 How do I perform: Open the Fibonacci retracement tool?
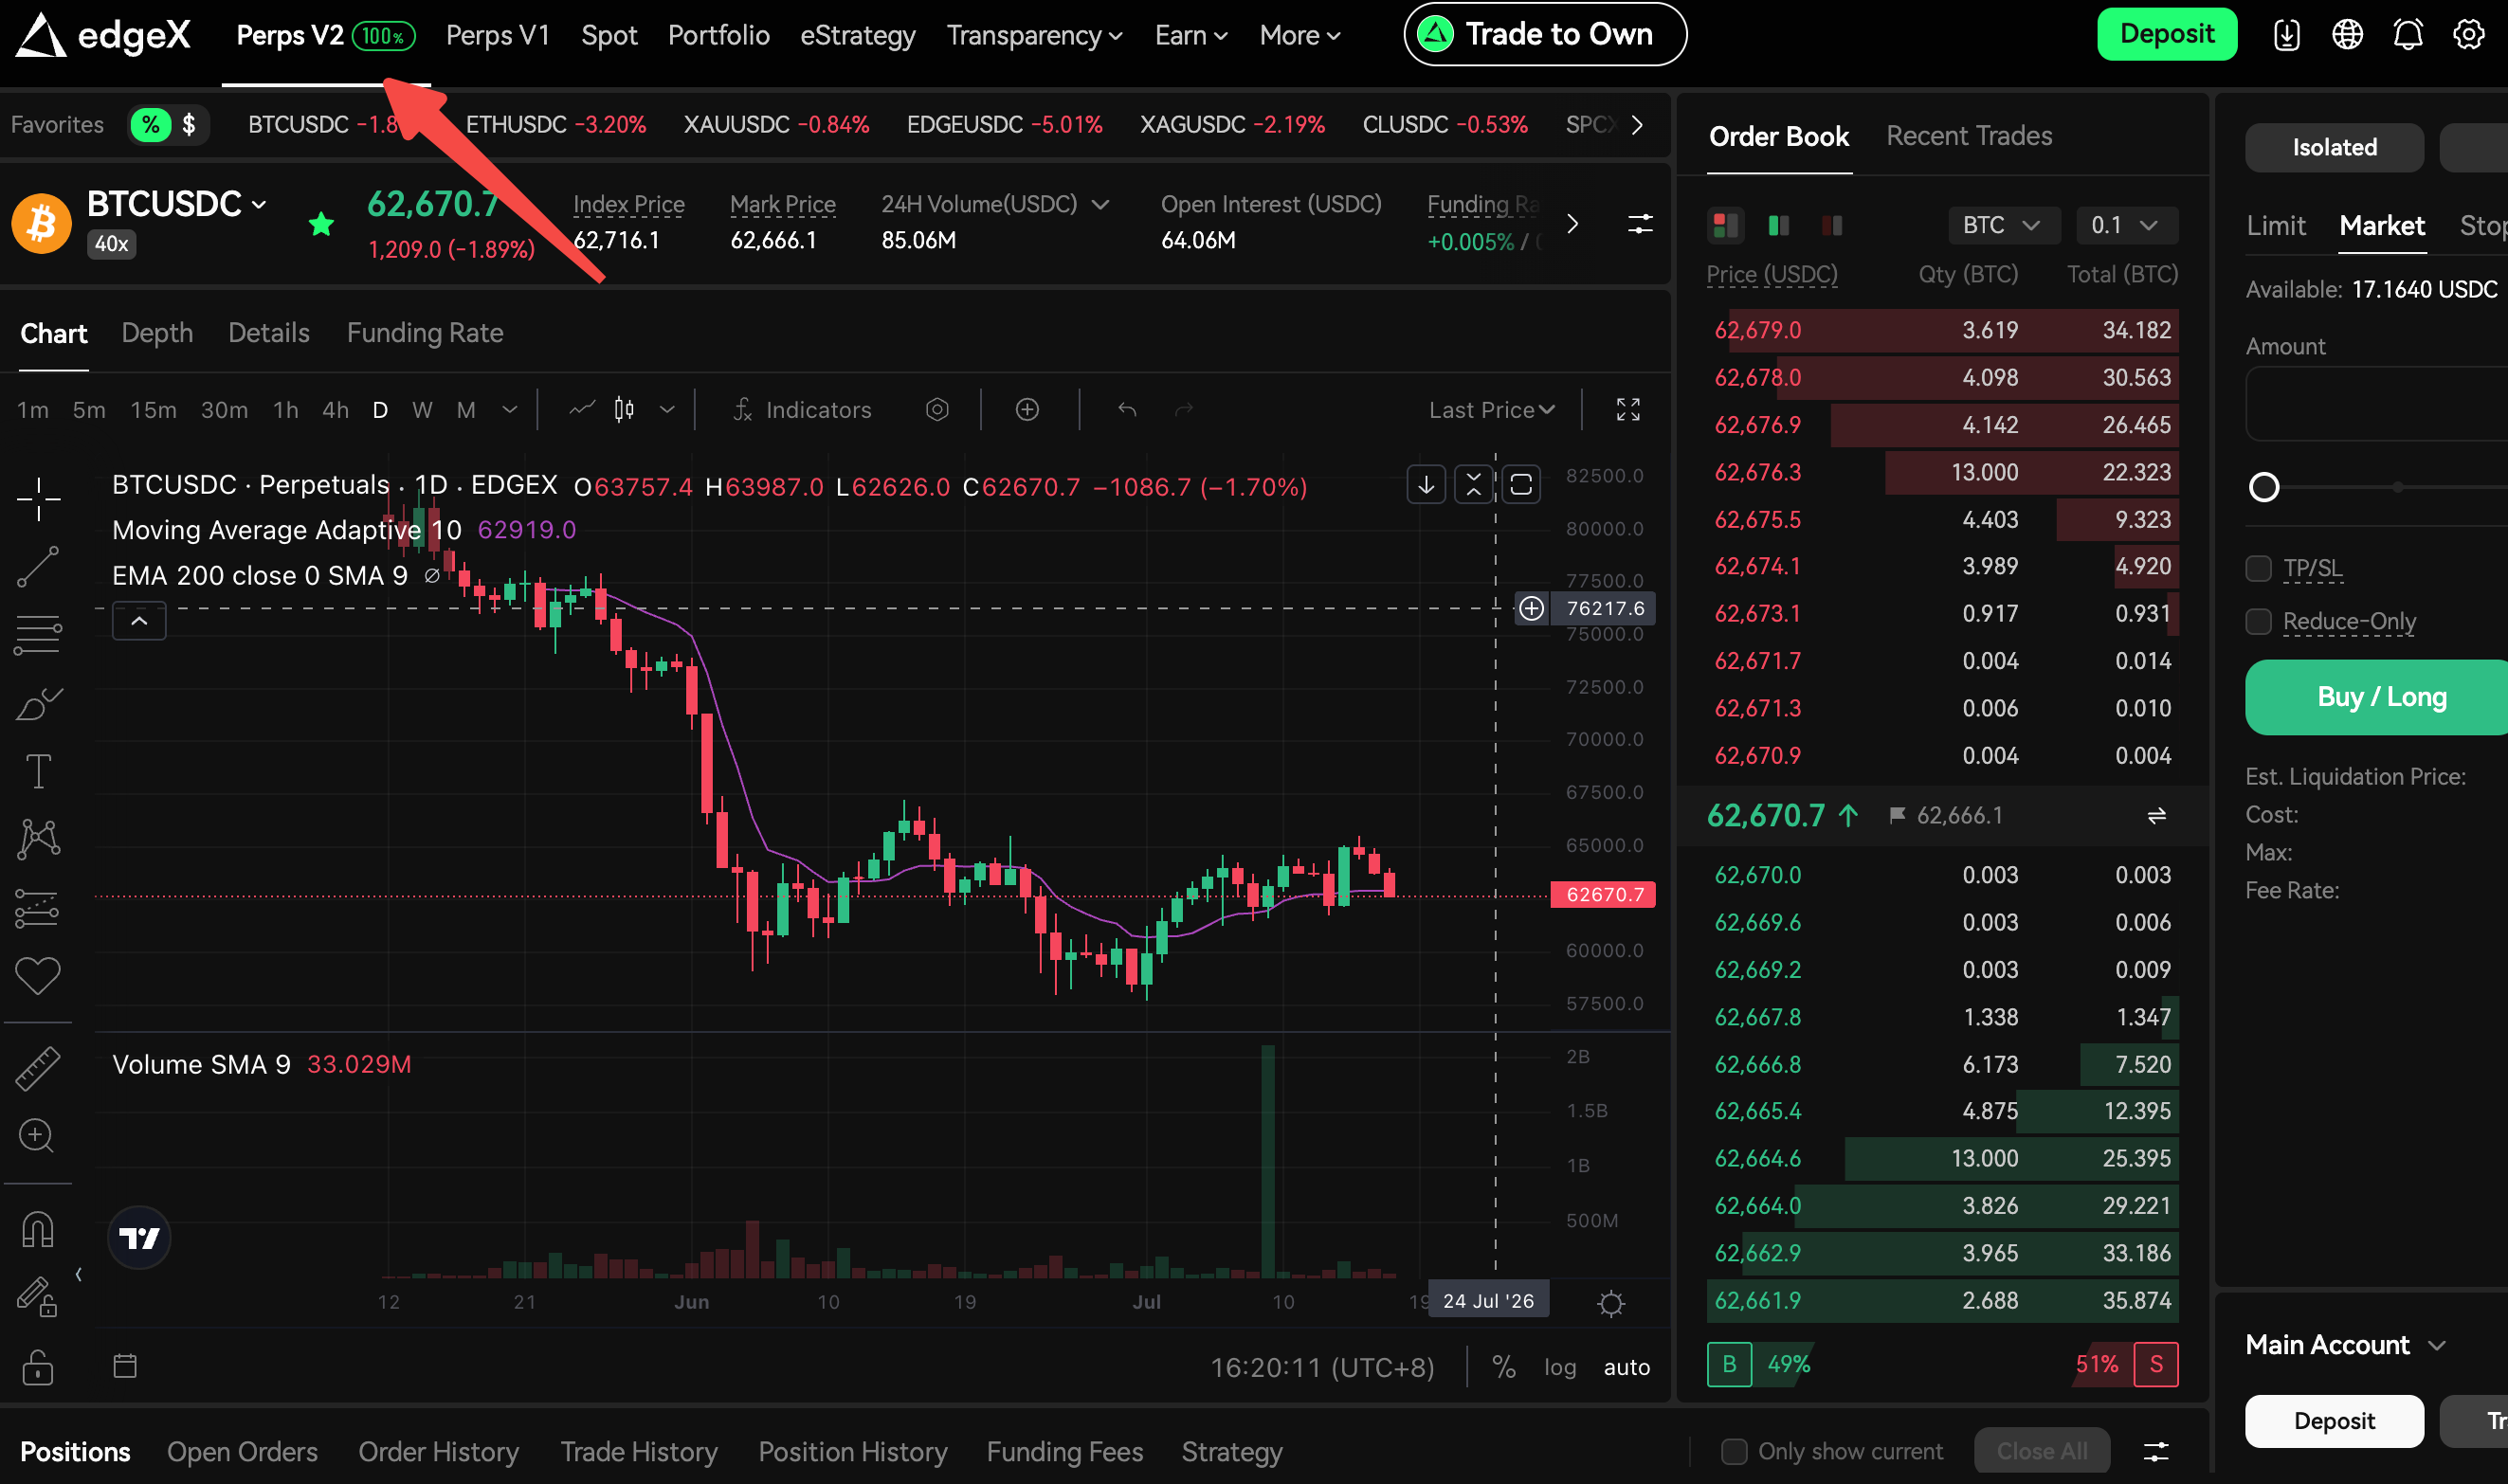38,634
